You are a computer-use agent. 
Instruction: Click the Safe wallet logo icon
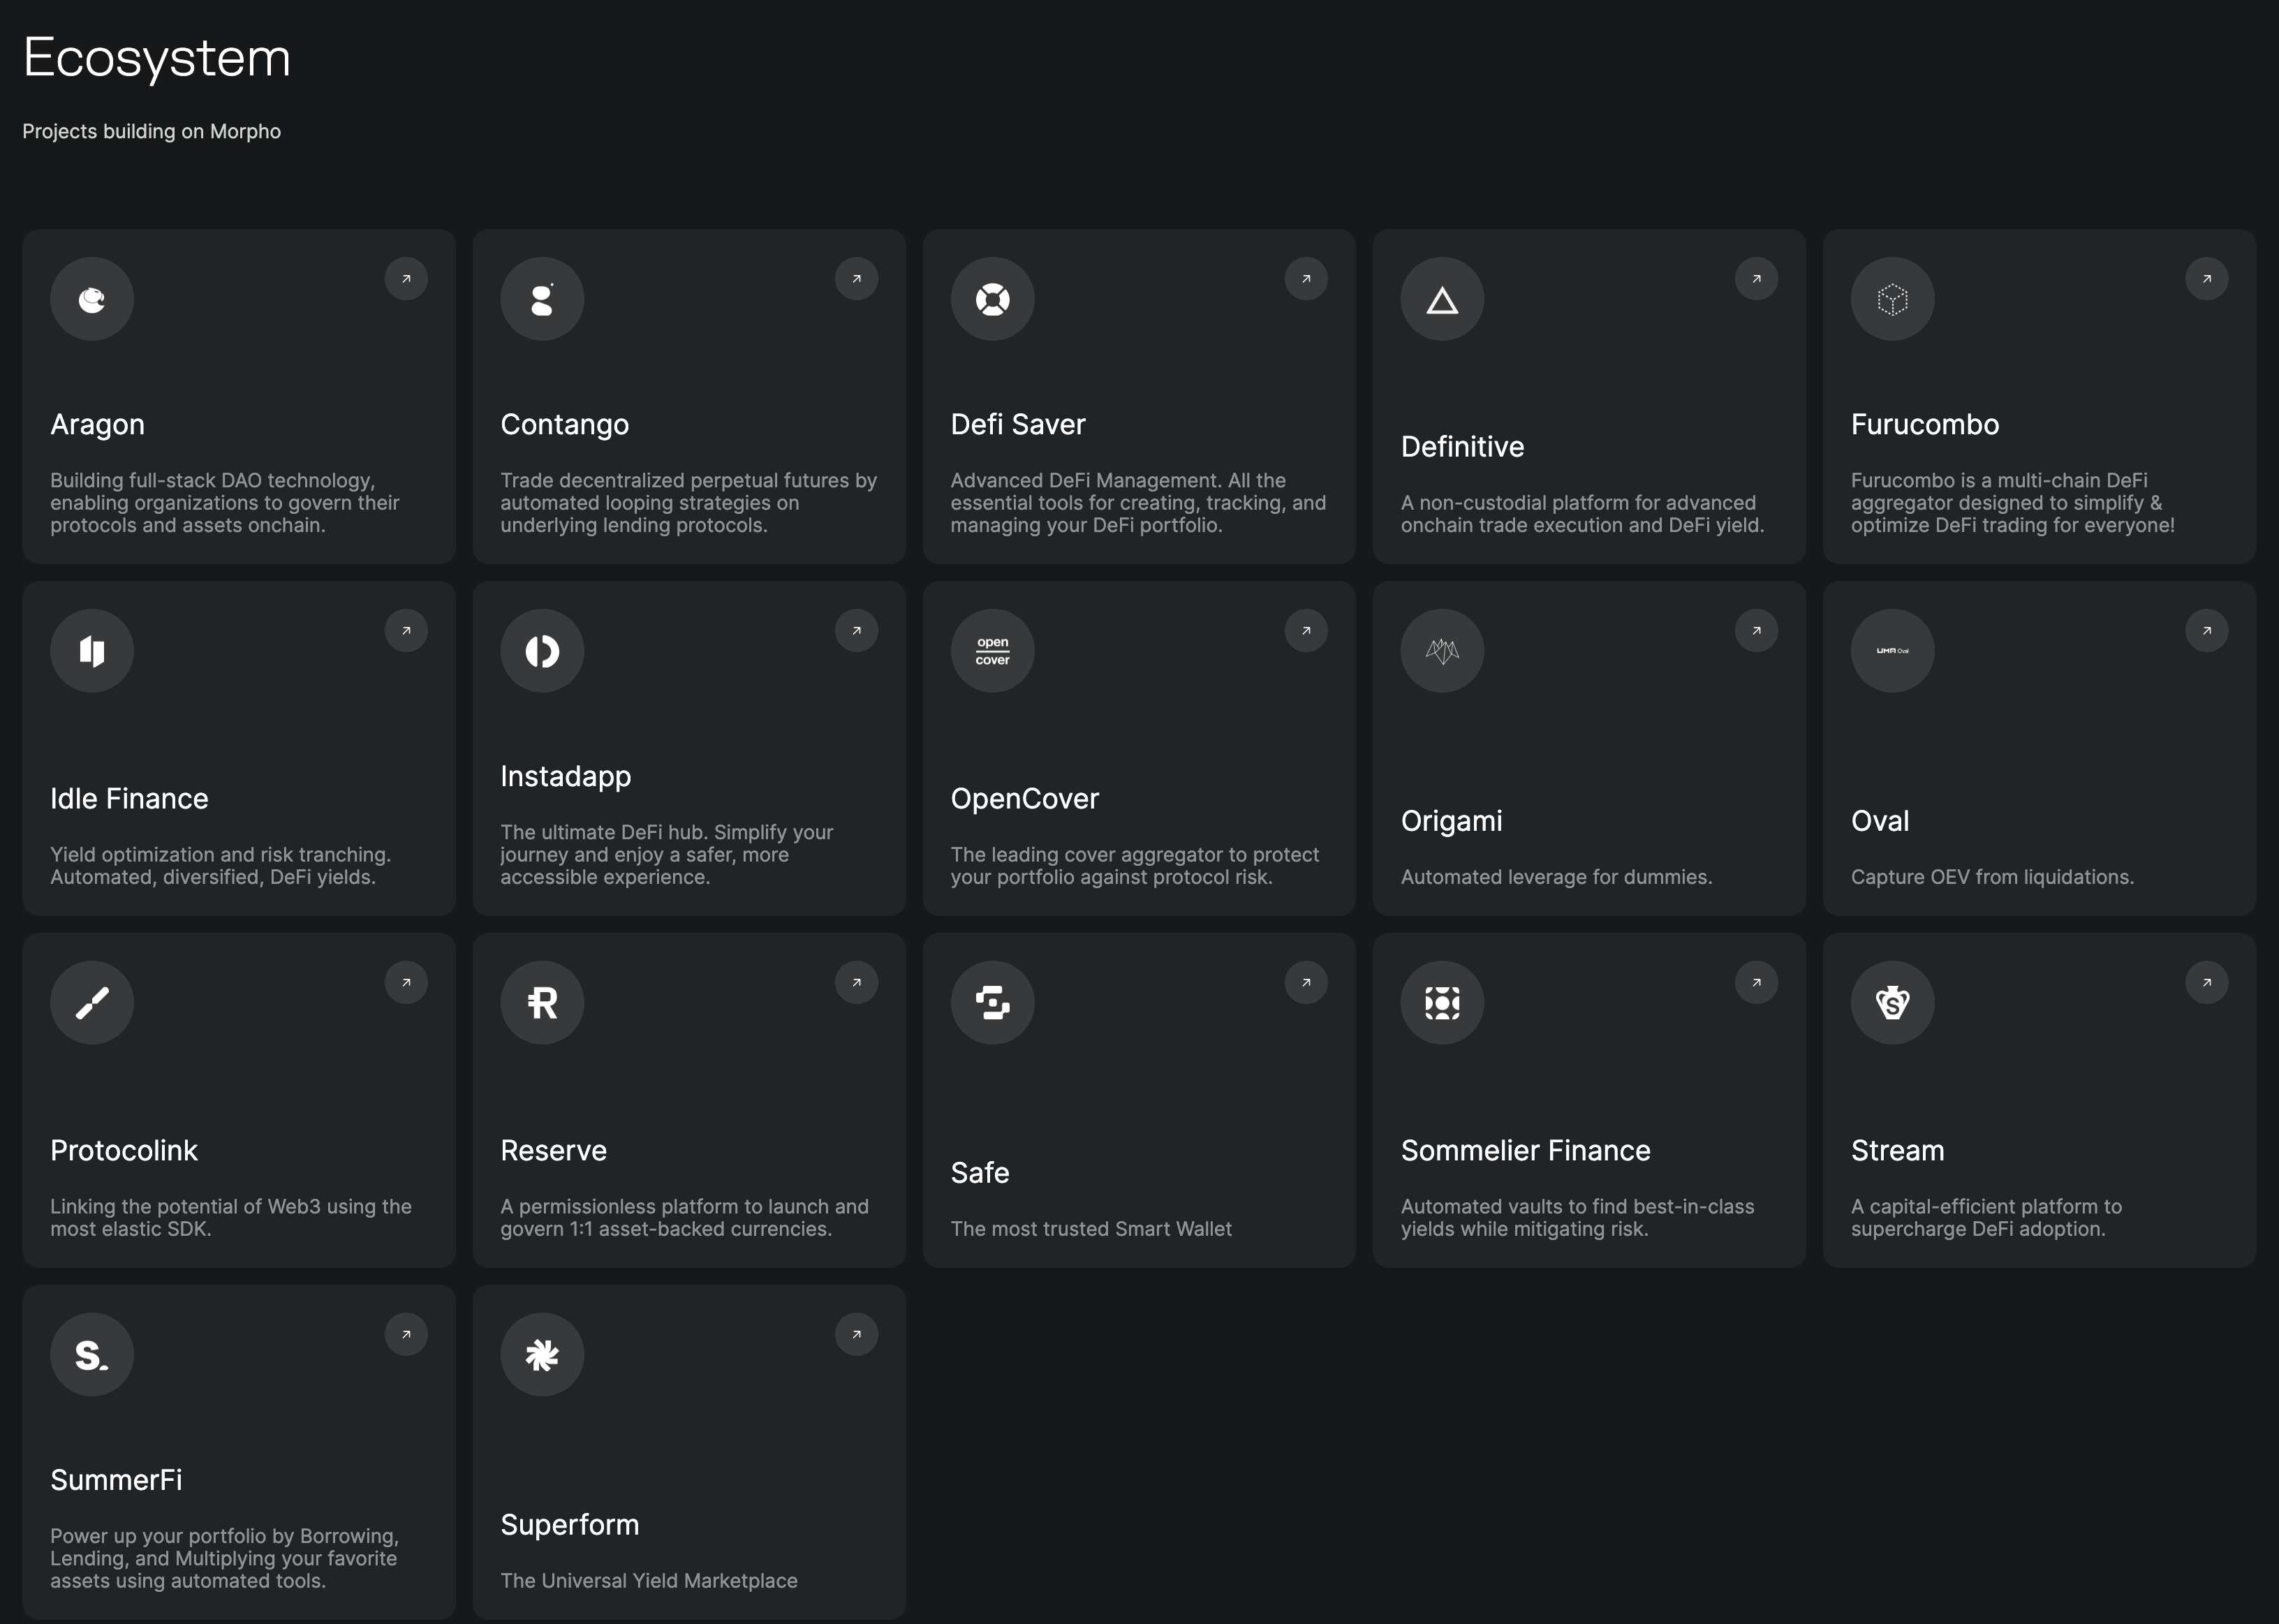[x=992, y=1003]
